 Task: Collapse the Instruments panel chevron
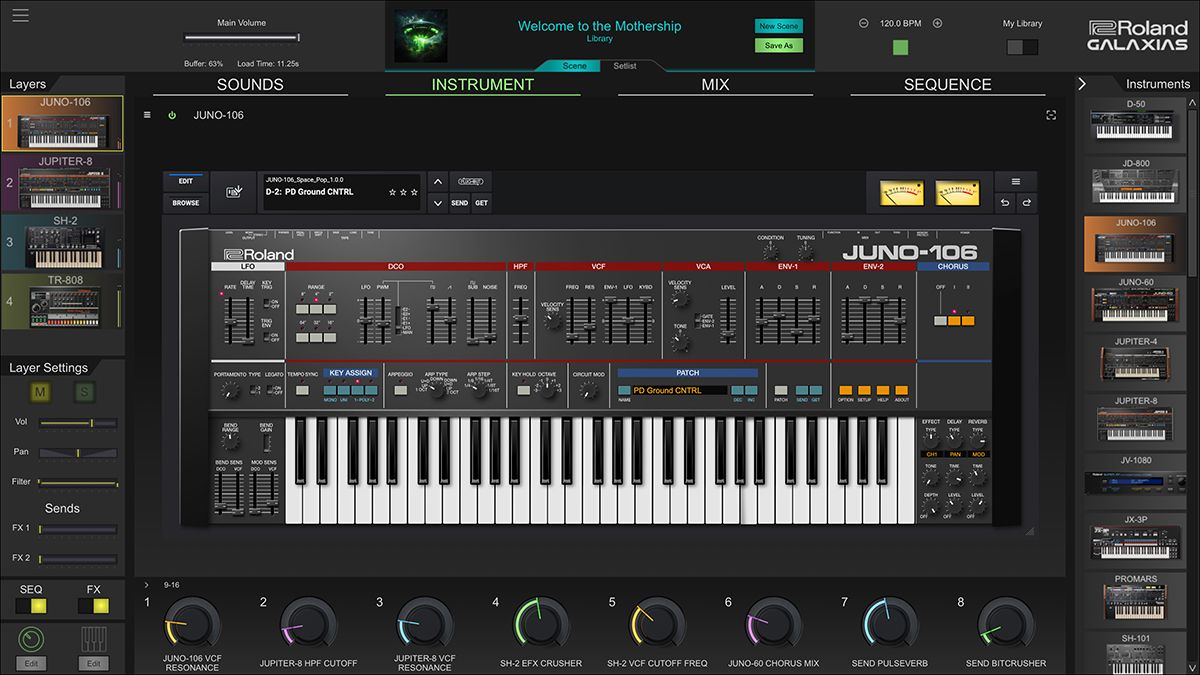[1082, 84]
